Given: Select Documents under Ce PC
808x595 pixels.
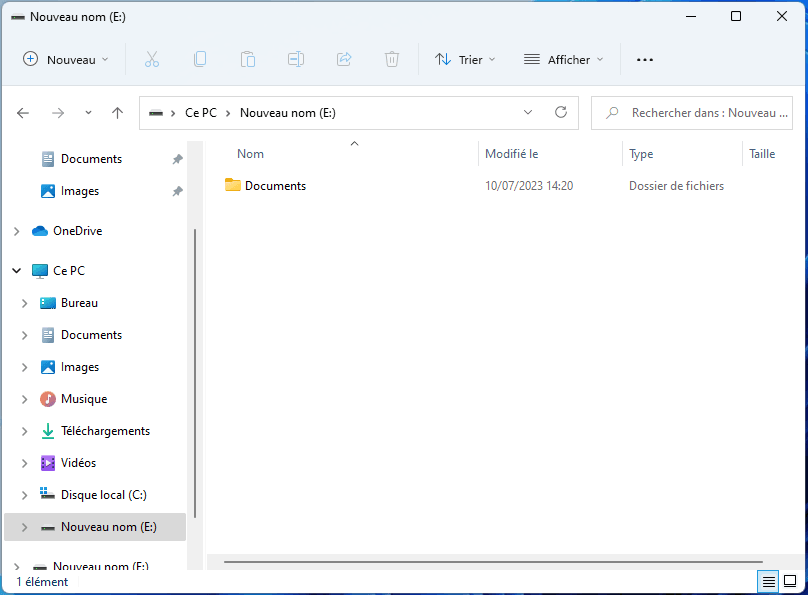Looking at the screenshot, I should pos(91,335).
